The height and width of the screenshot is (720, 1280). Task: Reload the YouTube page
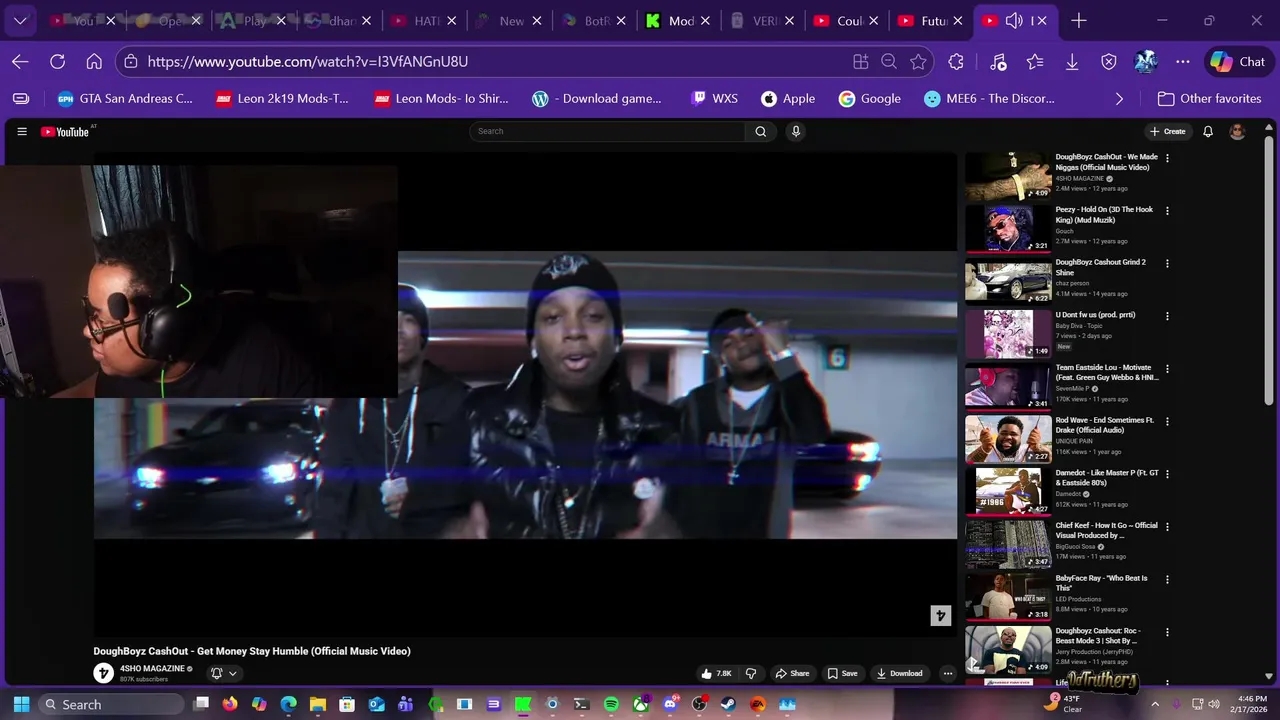57,61
